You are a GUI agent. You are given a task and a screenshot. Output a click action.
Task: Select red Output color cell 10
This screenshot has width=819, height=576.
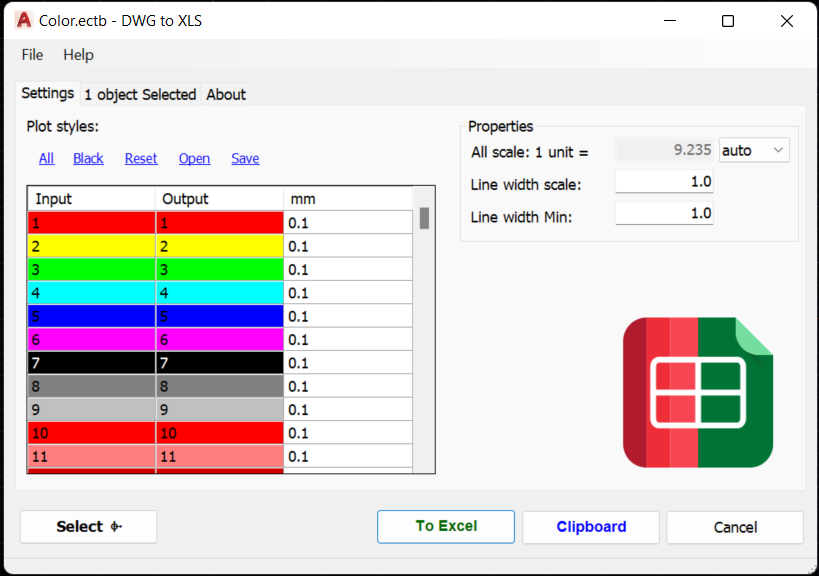click(220, 433)
